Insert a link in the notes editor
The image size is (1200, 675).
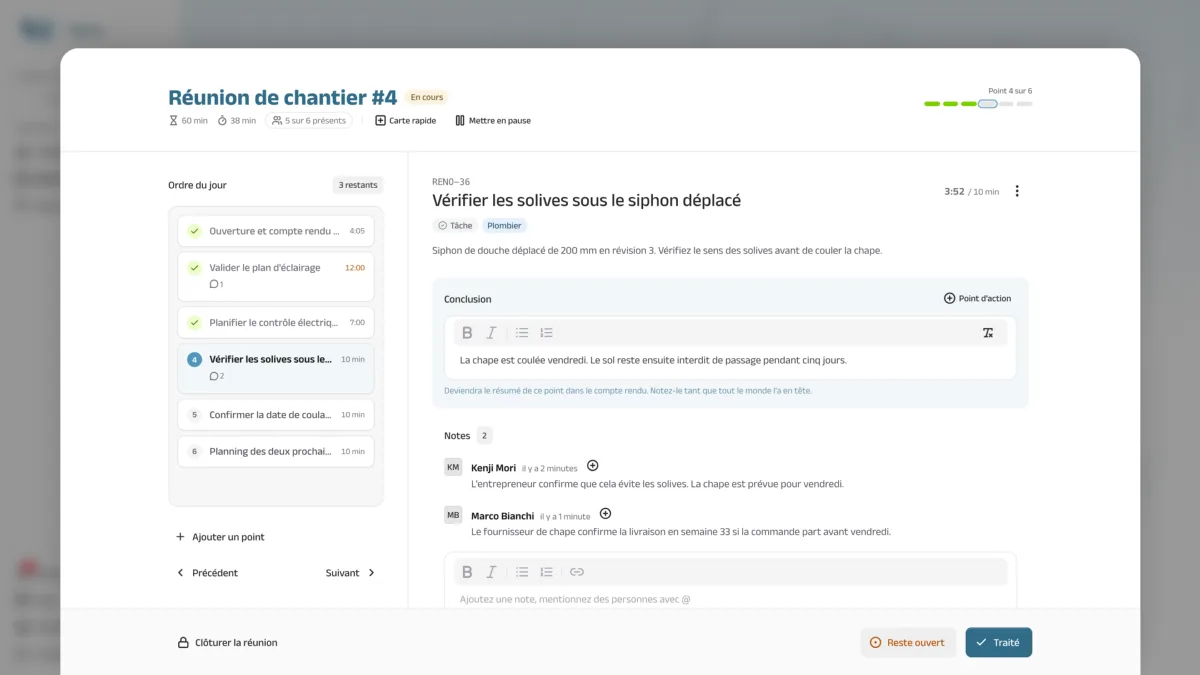click(x=576, y=572)
